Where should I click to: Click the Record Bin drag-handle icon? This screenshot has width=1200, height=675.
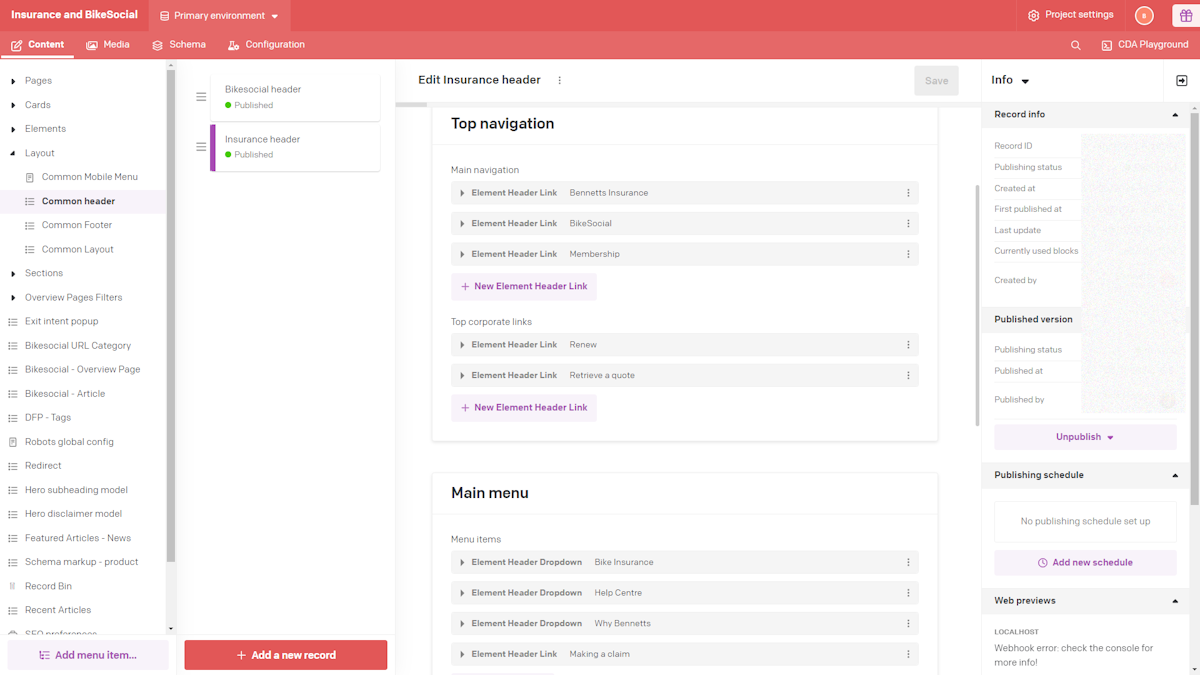pos(13,586)
